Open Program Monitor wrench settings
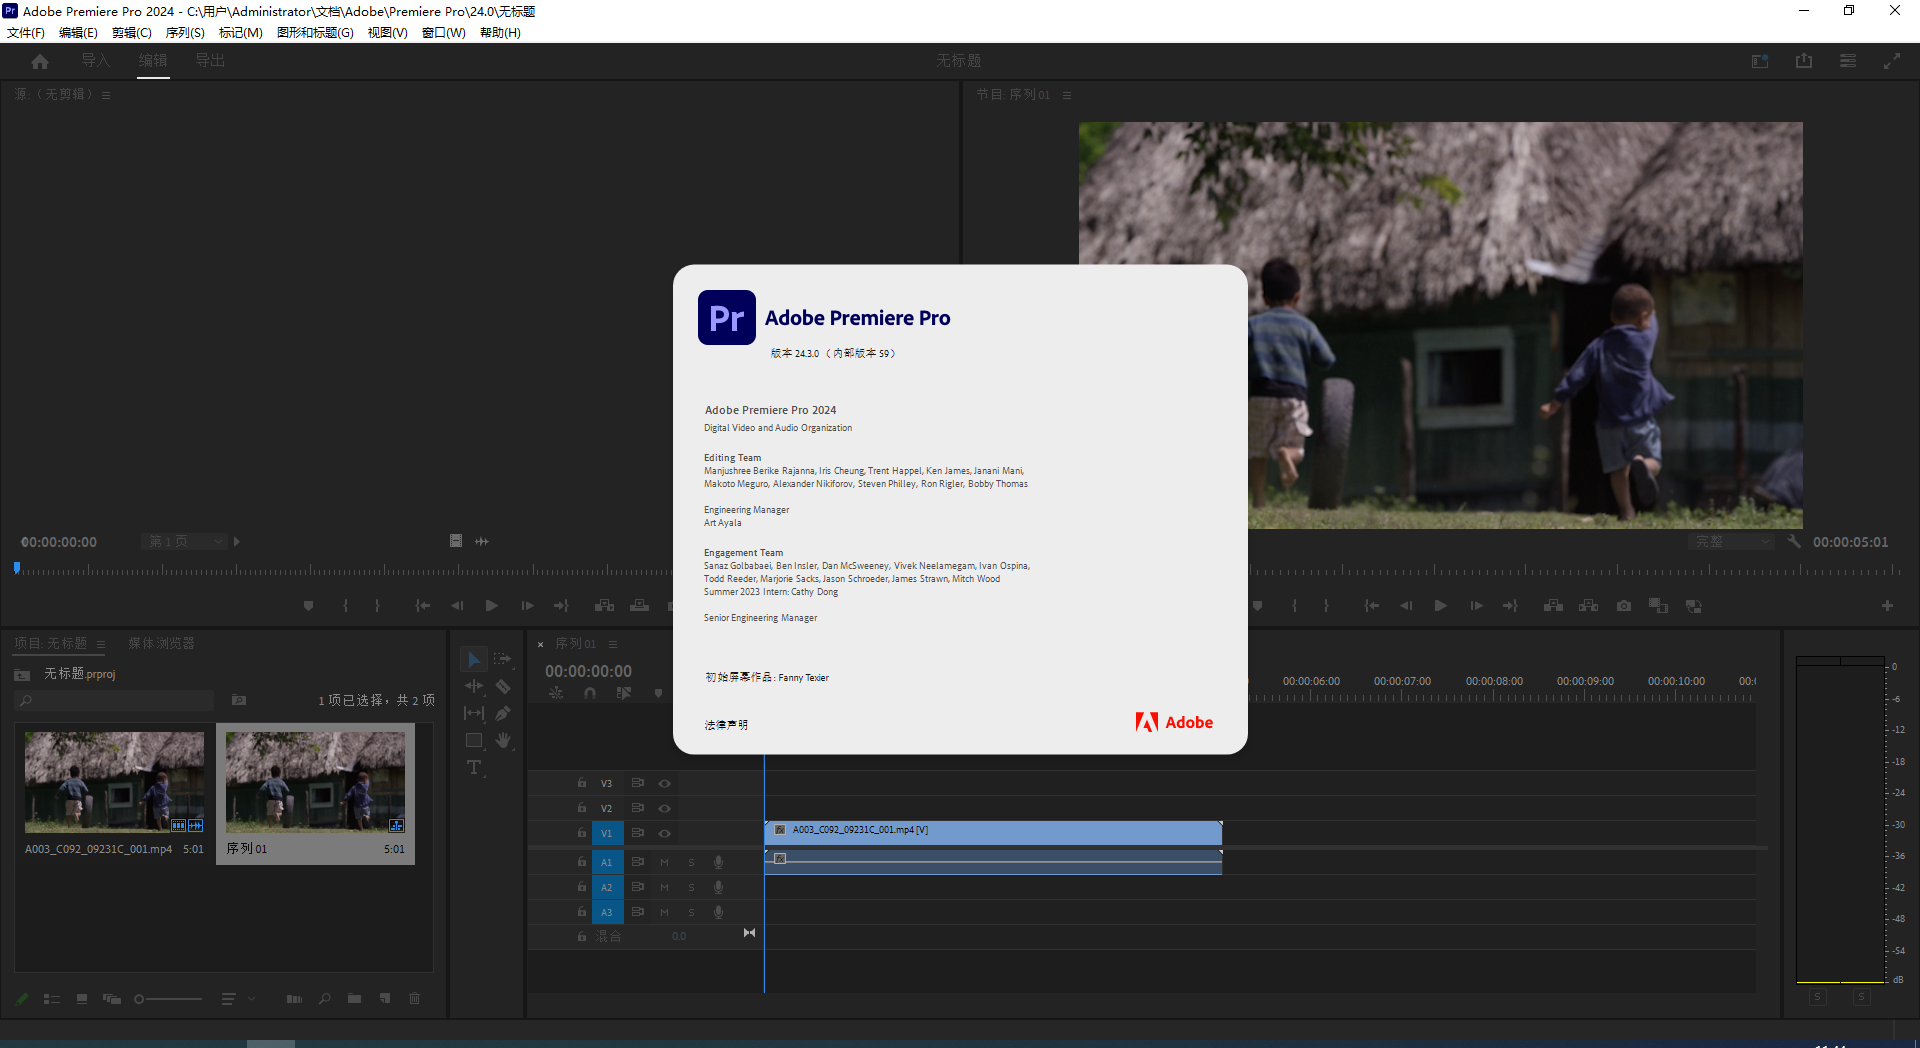 pos(1794,542)
